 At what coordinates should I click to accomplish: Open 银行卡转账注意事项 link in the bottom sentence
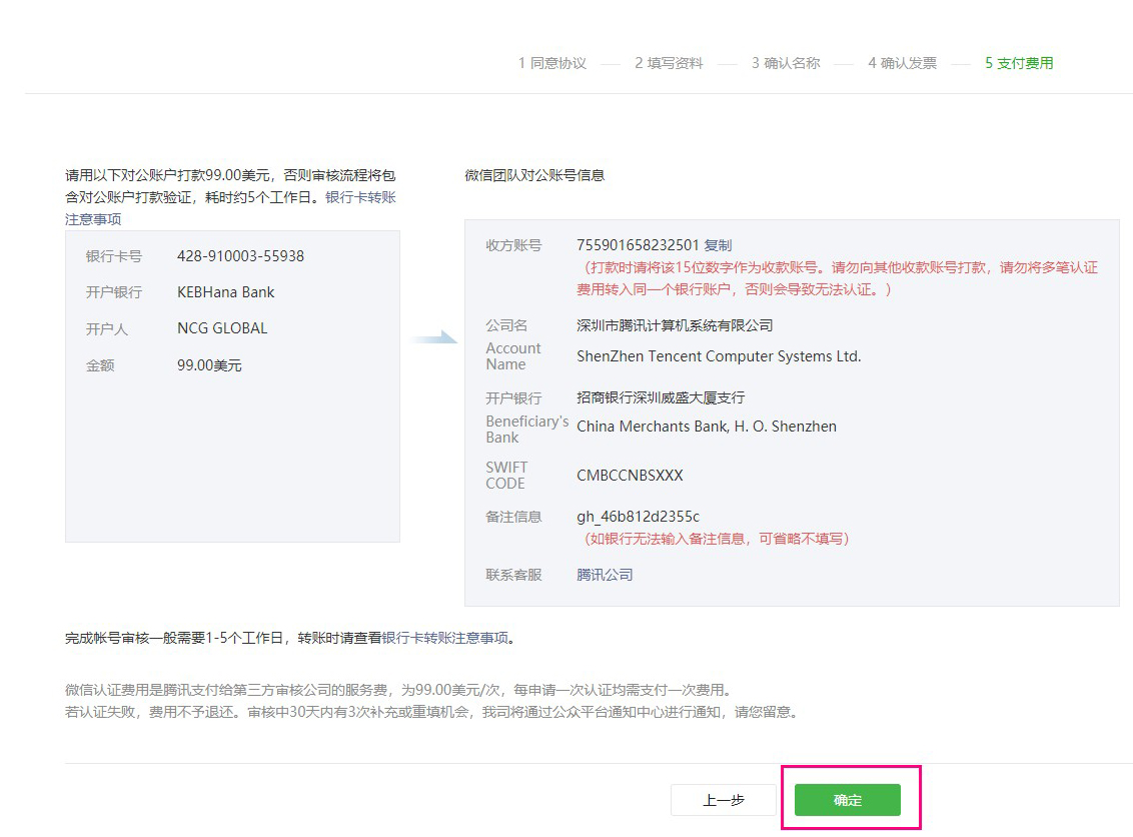pyautogui.click(x=444, y=638)
